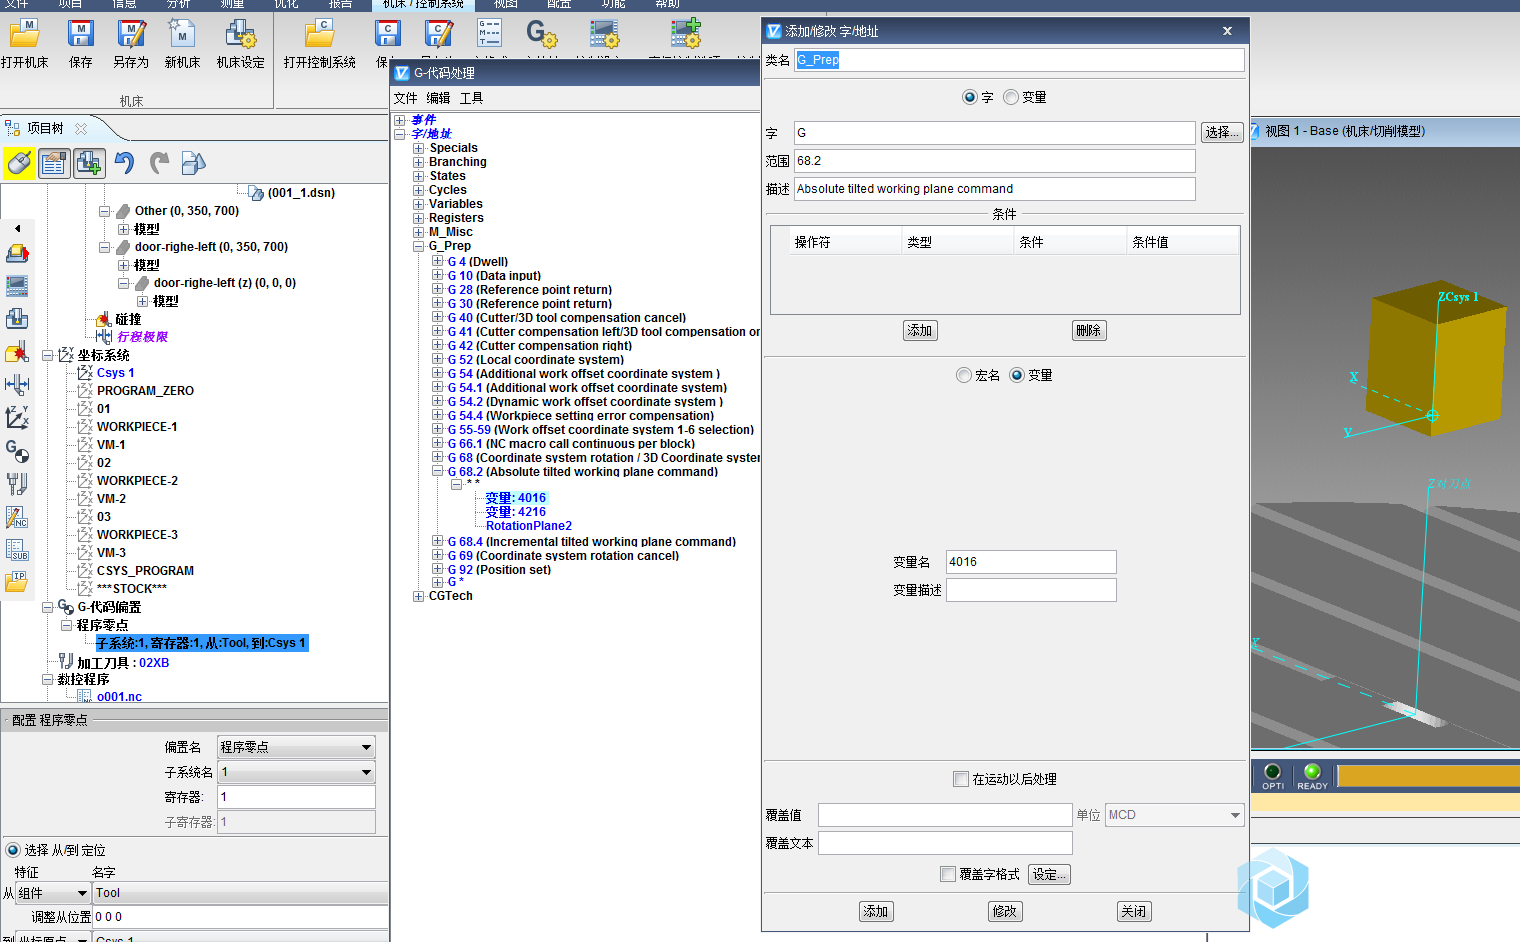This screenshot has height=942, width=1520.
Task: Click the G-code offsets icon in left sidebar
Action: (x=17, y=451)
